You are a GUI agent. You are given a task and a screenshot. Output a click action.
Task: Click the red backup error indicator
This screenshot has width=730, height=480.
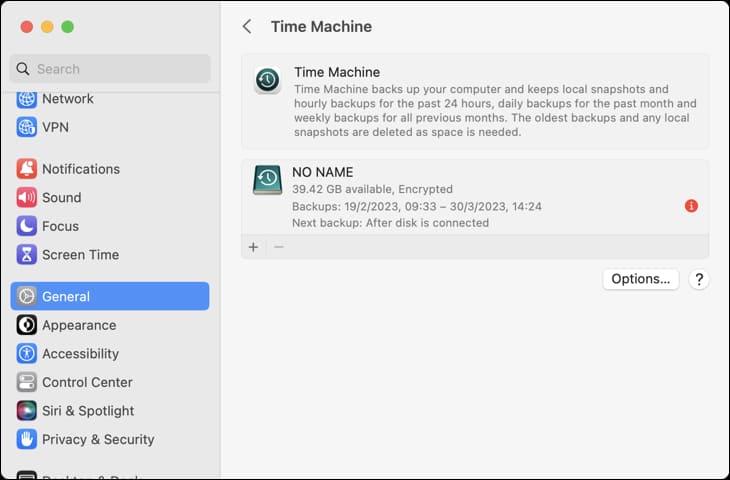[x=691, y=206]
